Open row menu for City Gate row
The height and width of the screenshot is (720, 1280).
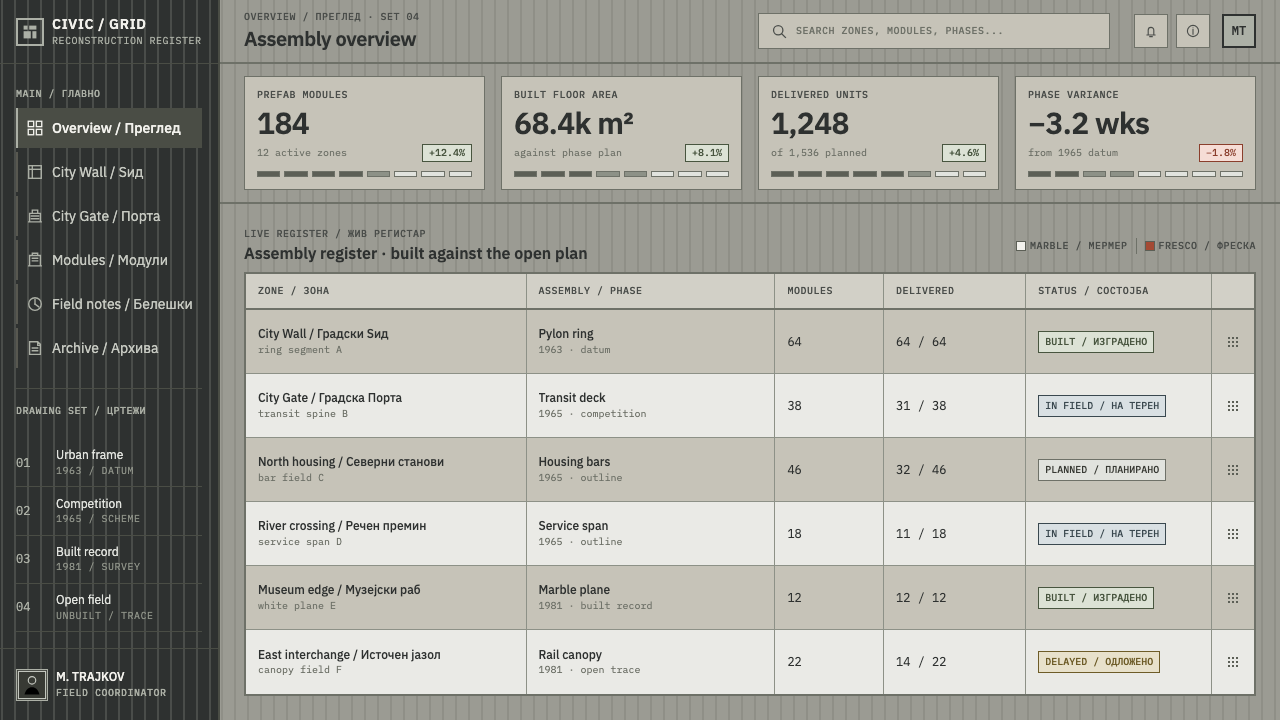point(1233,406)
